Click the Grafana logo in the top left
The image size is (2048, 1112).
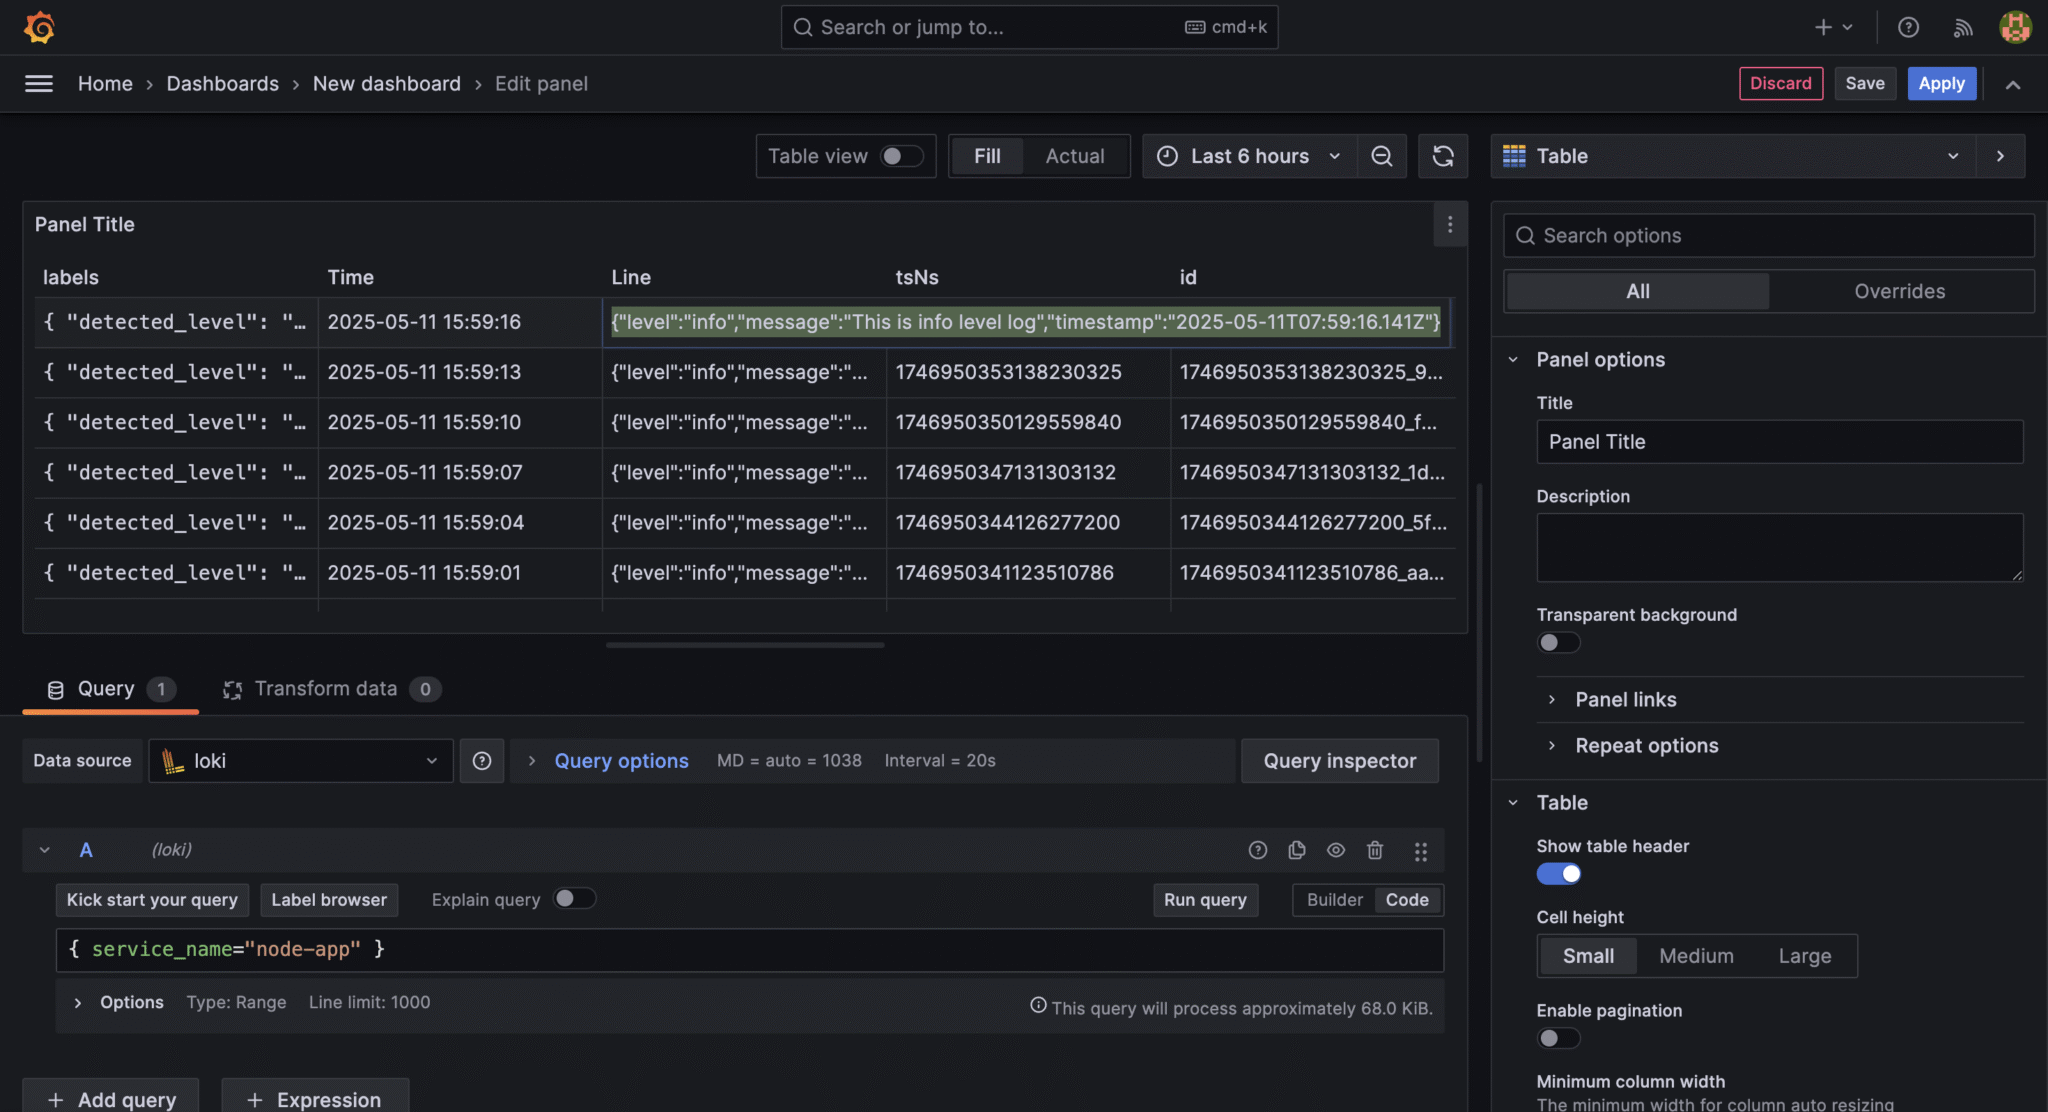38,27
